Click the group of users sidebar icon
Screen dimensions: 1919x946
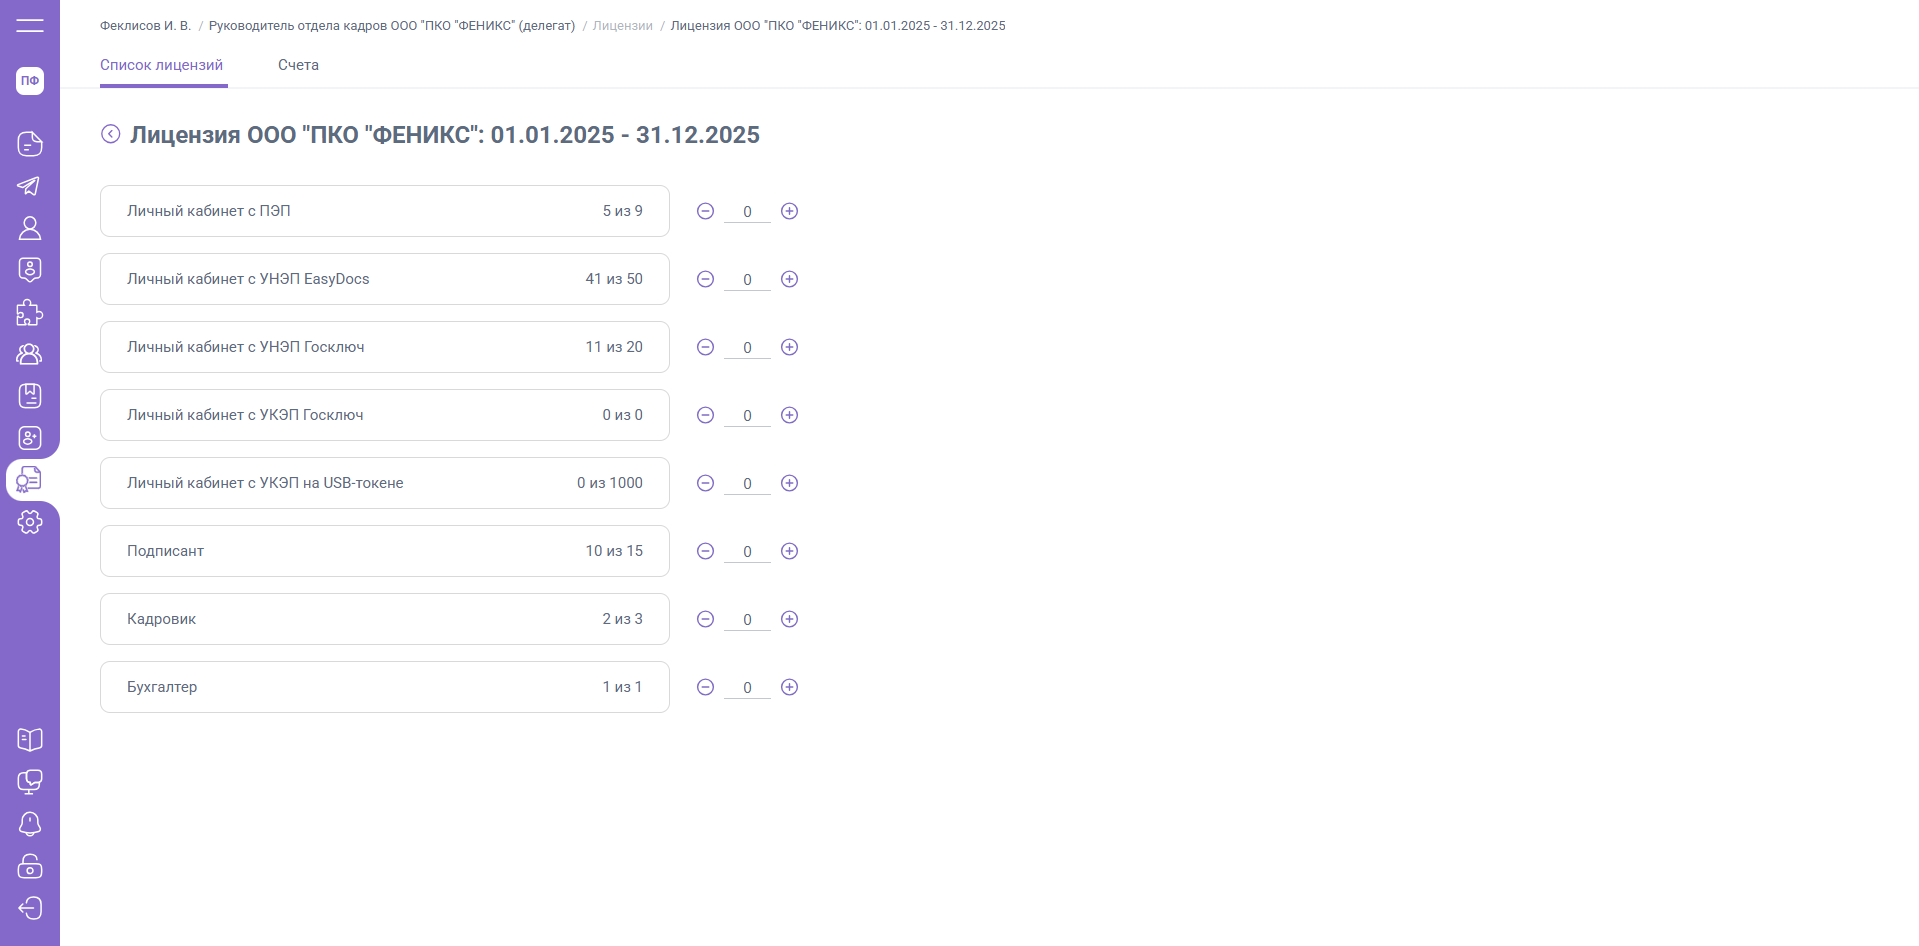click(30, 354)
